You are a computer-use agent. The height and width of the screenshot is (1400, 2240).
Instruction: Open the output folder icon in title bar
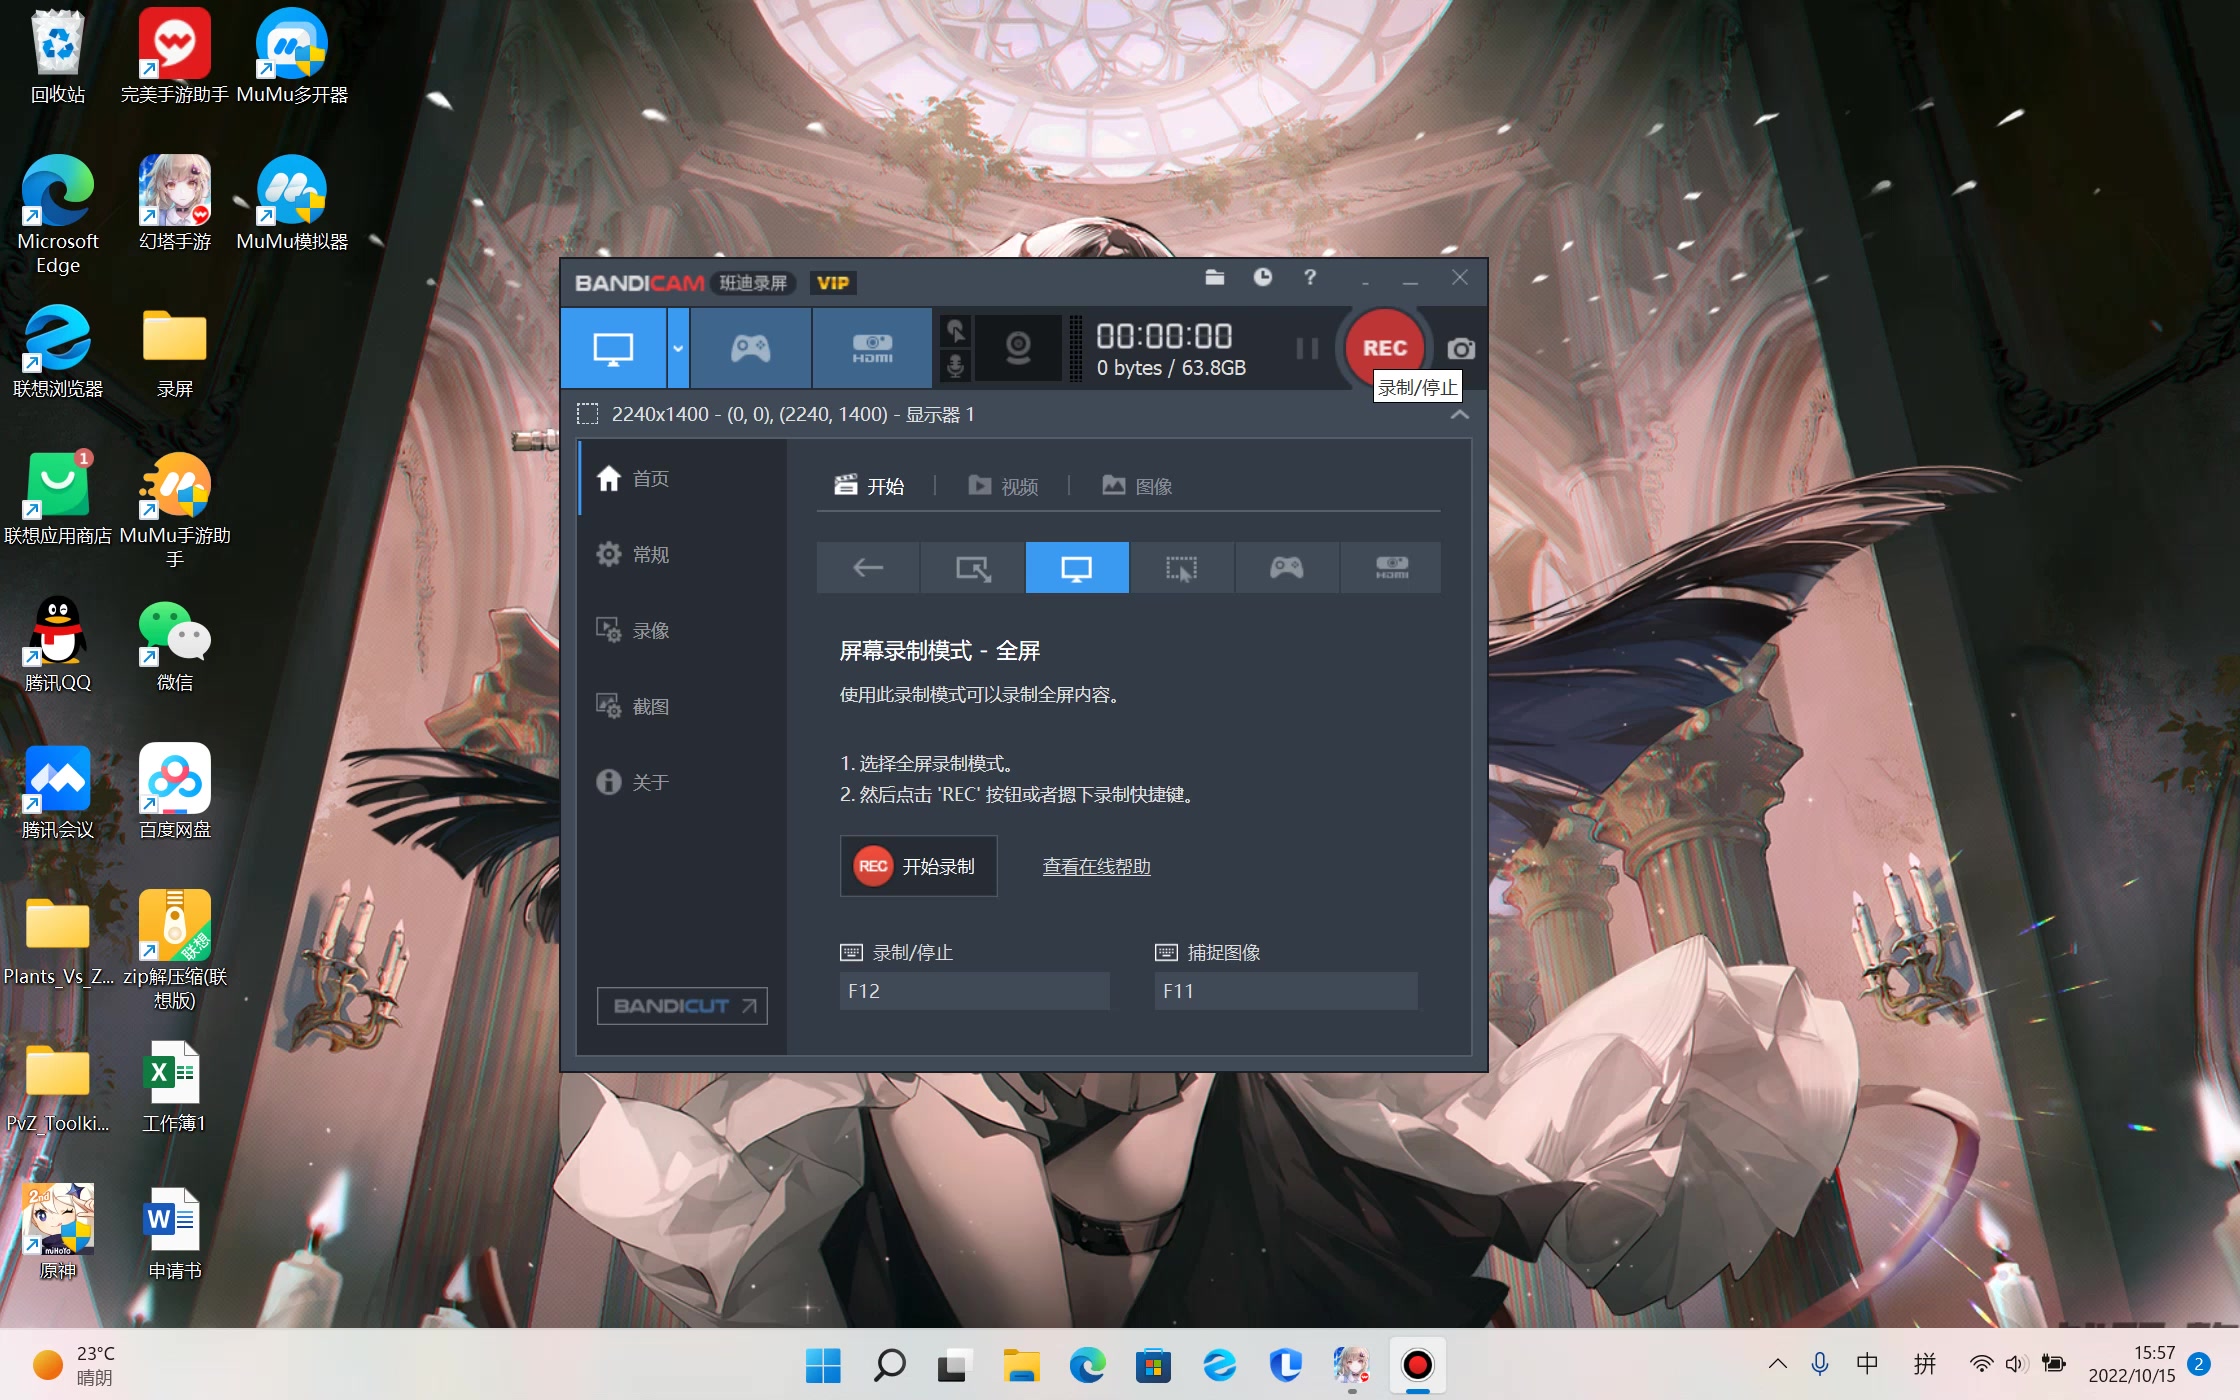point(1215,278)
